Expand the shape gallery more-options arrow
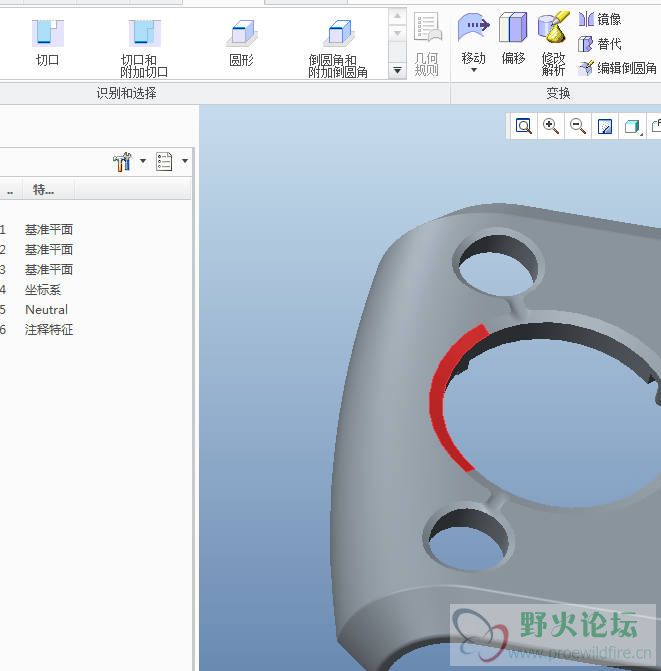This screenshot has height=671, width=661. tap(397, 70)
